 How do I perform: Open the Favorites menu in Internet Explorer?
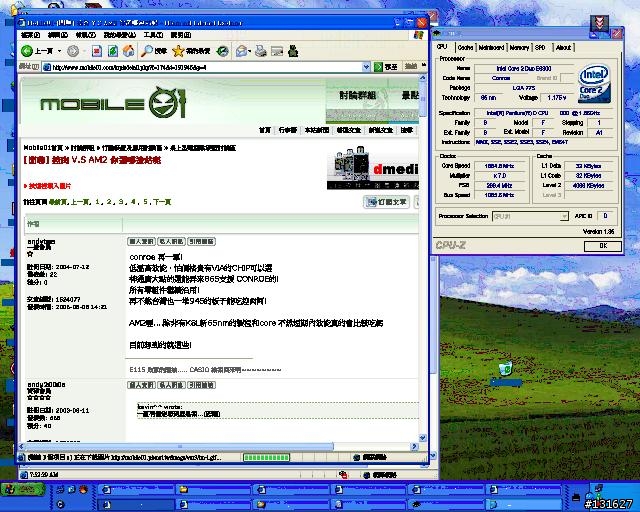[120, 35]
